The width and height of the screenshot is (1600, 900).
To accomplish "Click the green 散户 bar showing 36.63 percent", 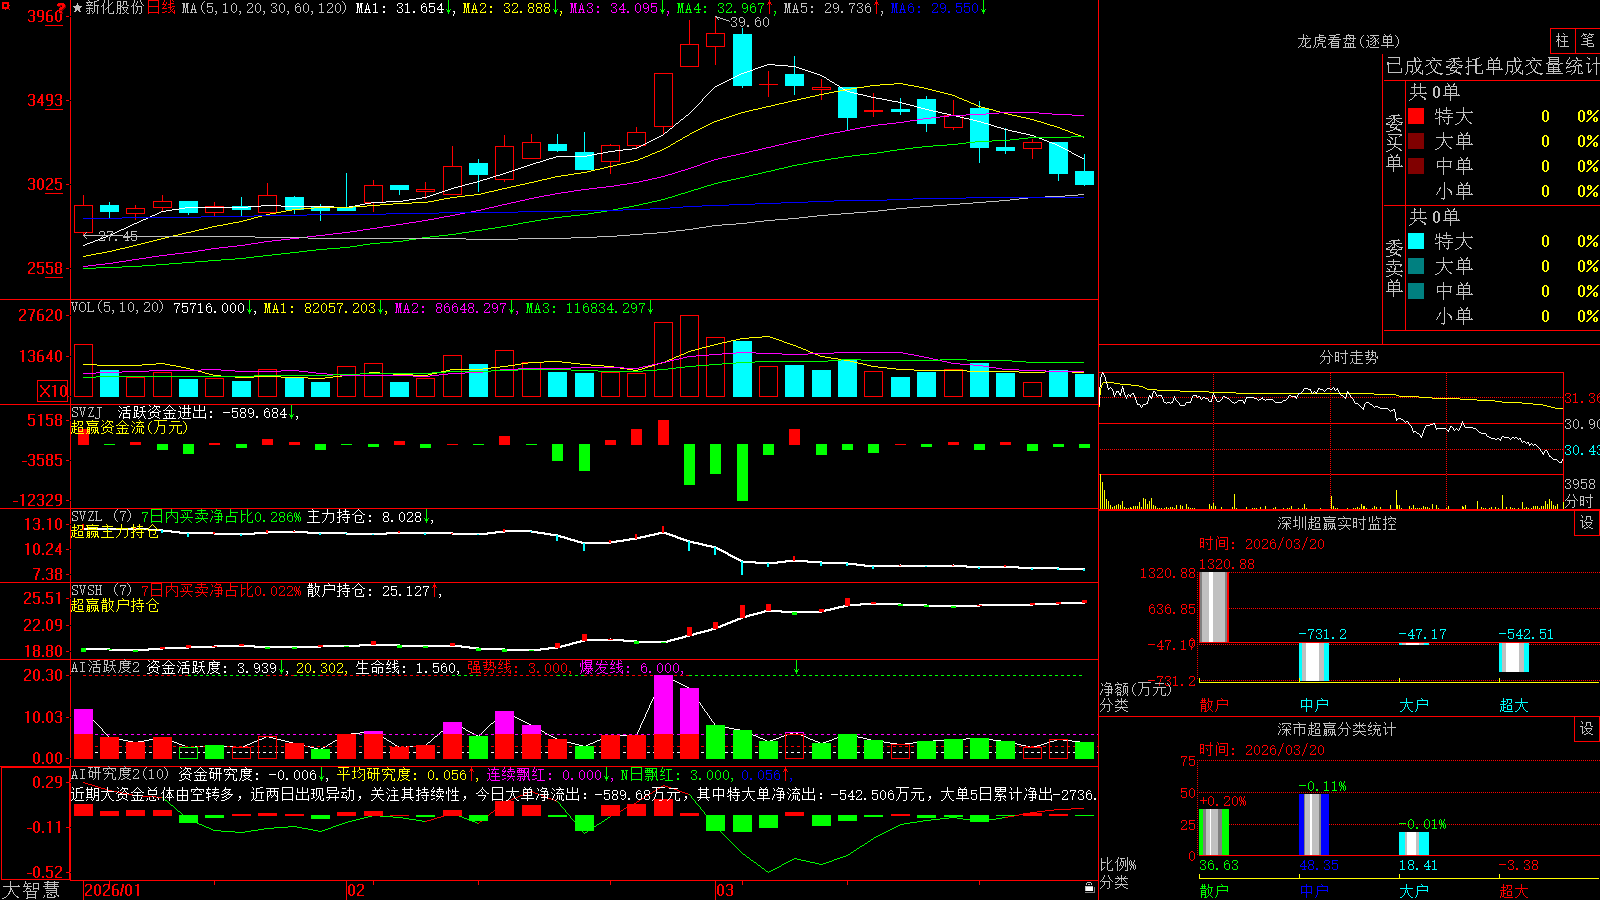I will point(1213,832).
